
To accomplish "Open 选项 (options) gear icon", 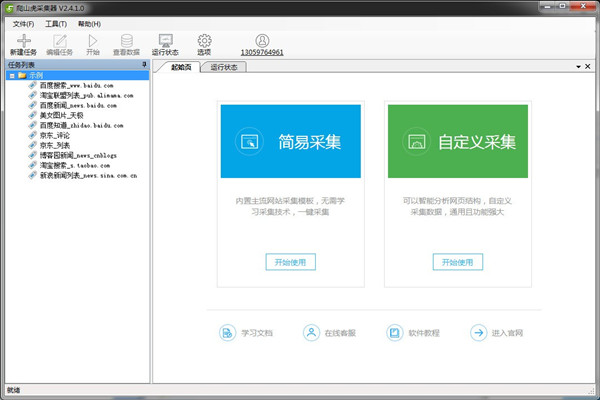I will (x=204, y=41).
